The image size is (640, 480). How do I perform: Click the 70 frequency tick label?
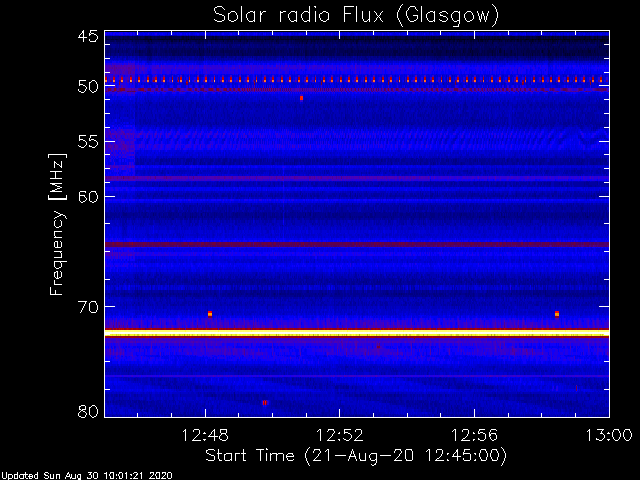coord(88,307)
